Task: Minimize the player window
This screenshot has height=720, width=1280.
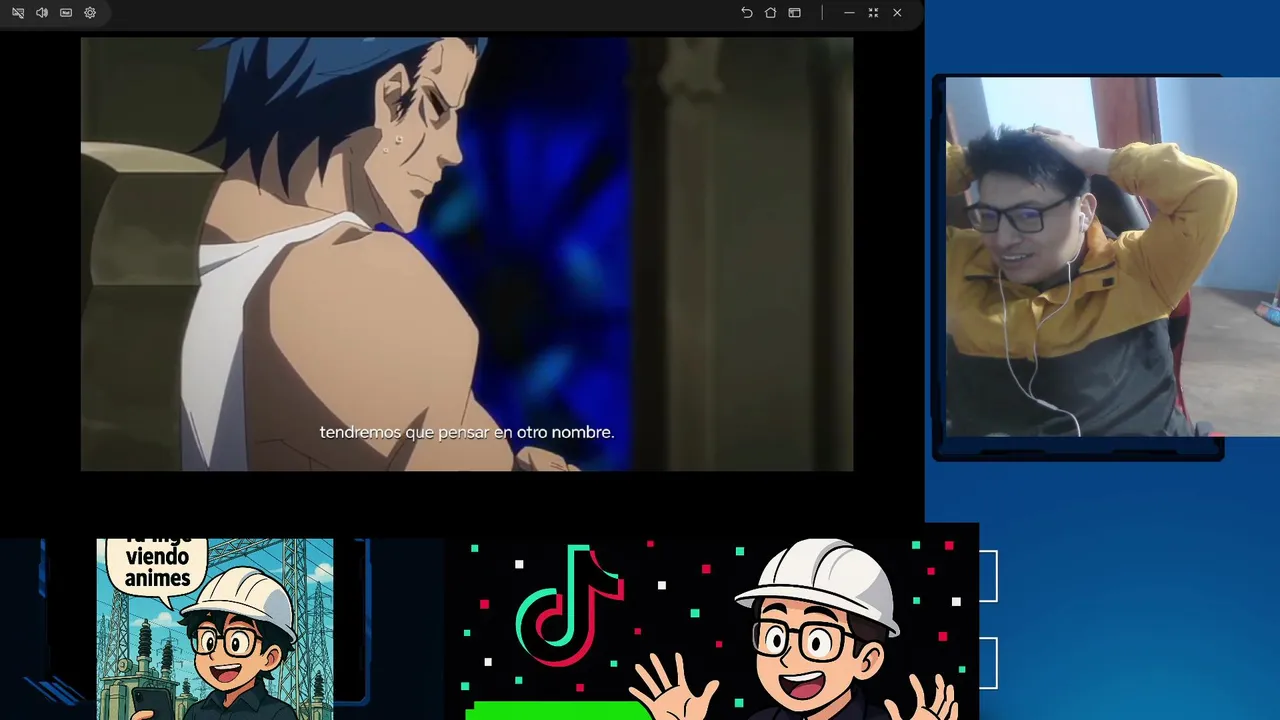Action: click(849, 13)
